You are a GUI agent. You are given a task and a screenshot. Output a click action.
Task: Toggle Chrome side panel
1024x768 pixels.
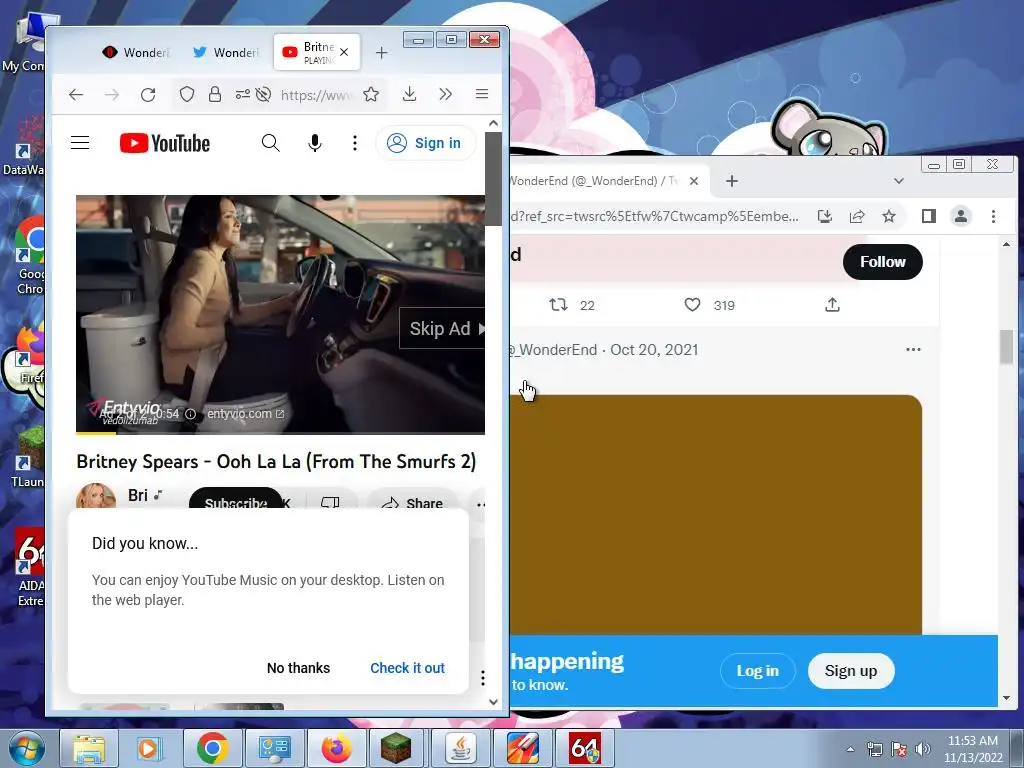929,216
